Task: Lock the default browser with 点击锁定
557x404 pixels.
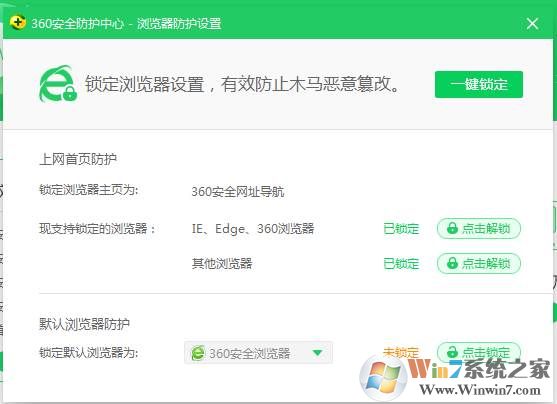Action: click(479, 352)
